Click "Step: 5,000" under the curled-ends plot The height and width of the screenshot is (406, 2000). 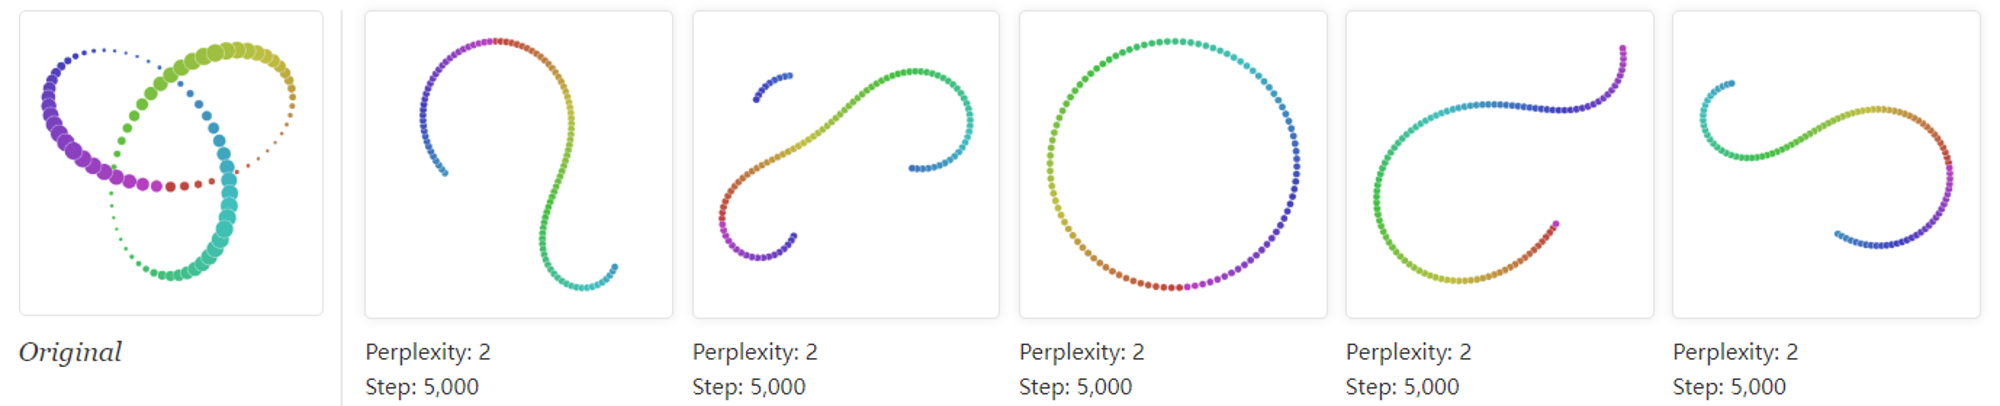pyautogui.click(x=749, y=387)
